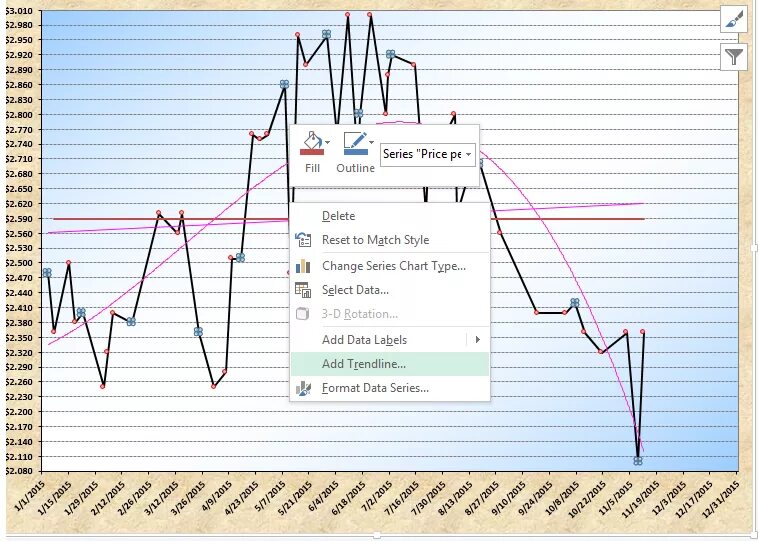The image size is (758, 541).
Task: Click the Outline pen icon
Action: click(355, 144)
